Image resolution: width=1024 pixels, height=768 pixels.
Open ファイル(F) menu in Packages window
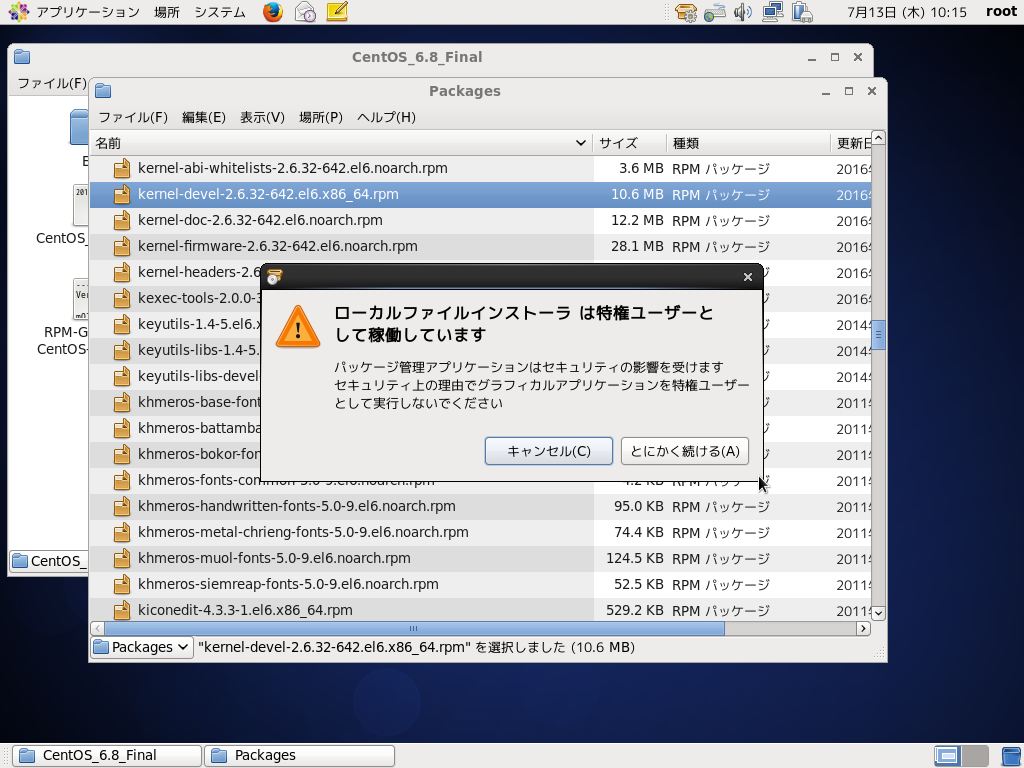point(133,117)
